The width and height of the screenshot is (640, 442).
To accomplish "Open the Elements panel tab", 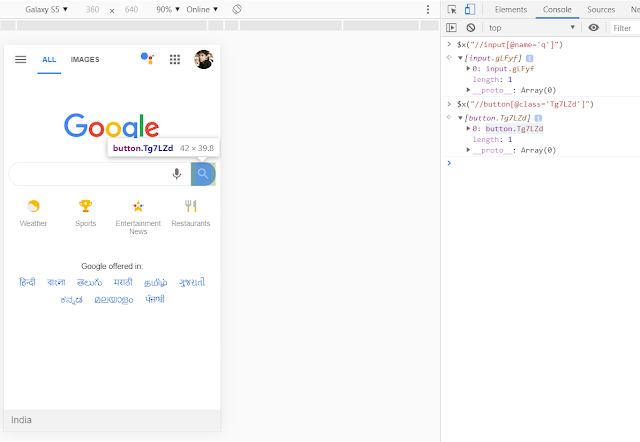I will 511,9.
